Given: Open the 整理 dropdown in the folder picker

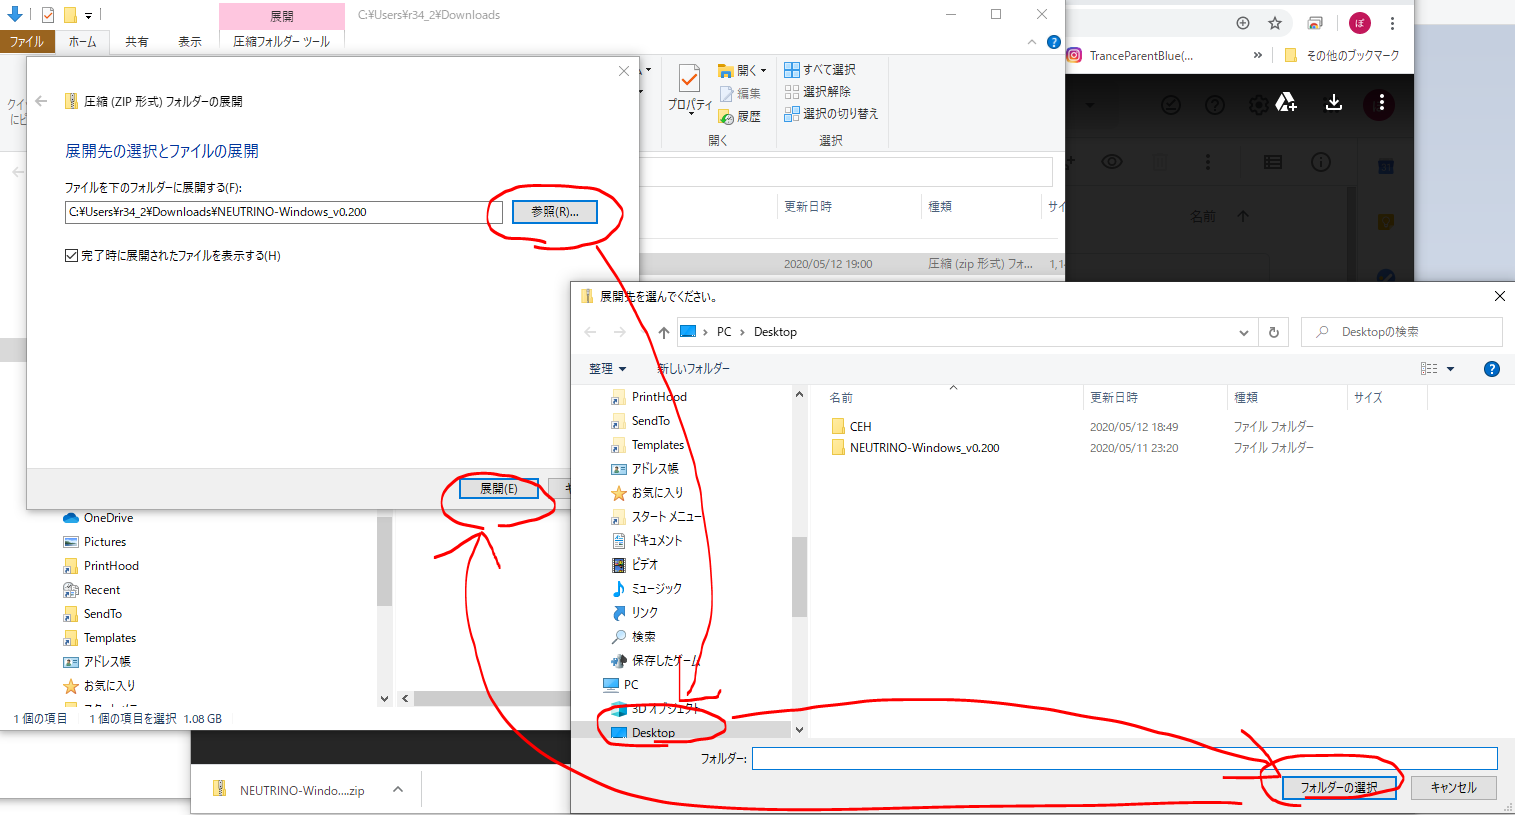Looking at the screenshot, I should tap(608, 369).
